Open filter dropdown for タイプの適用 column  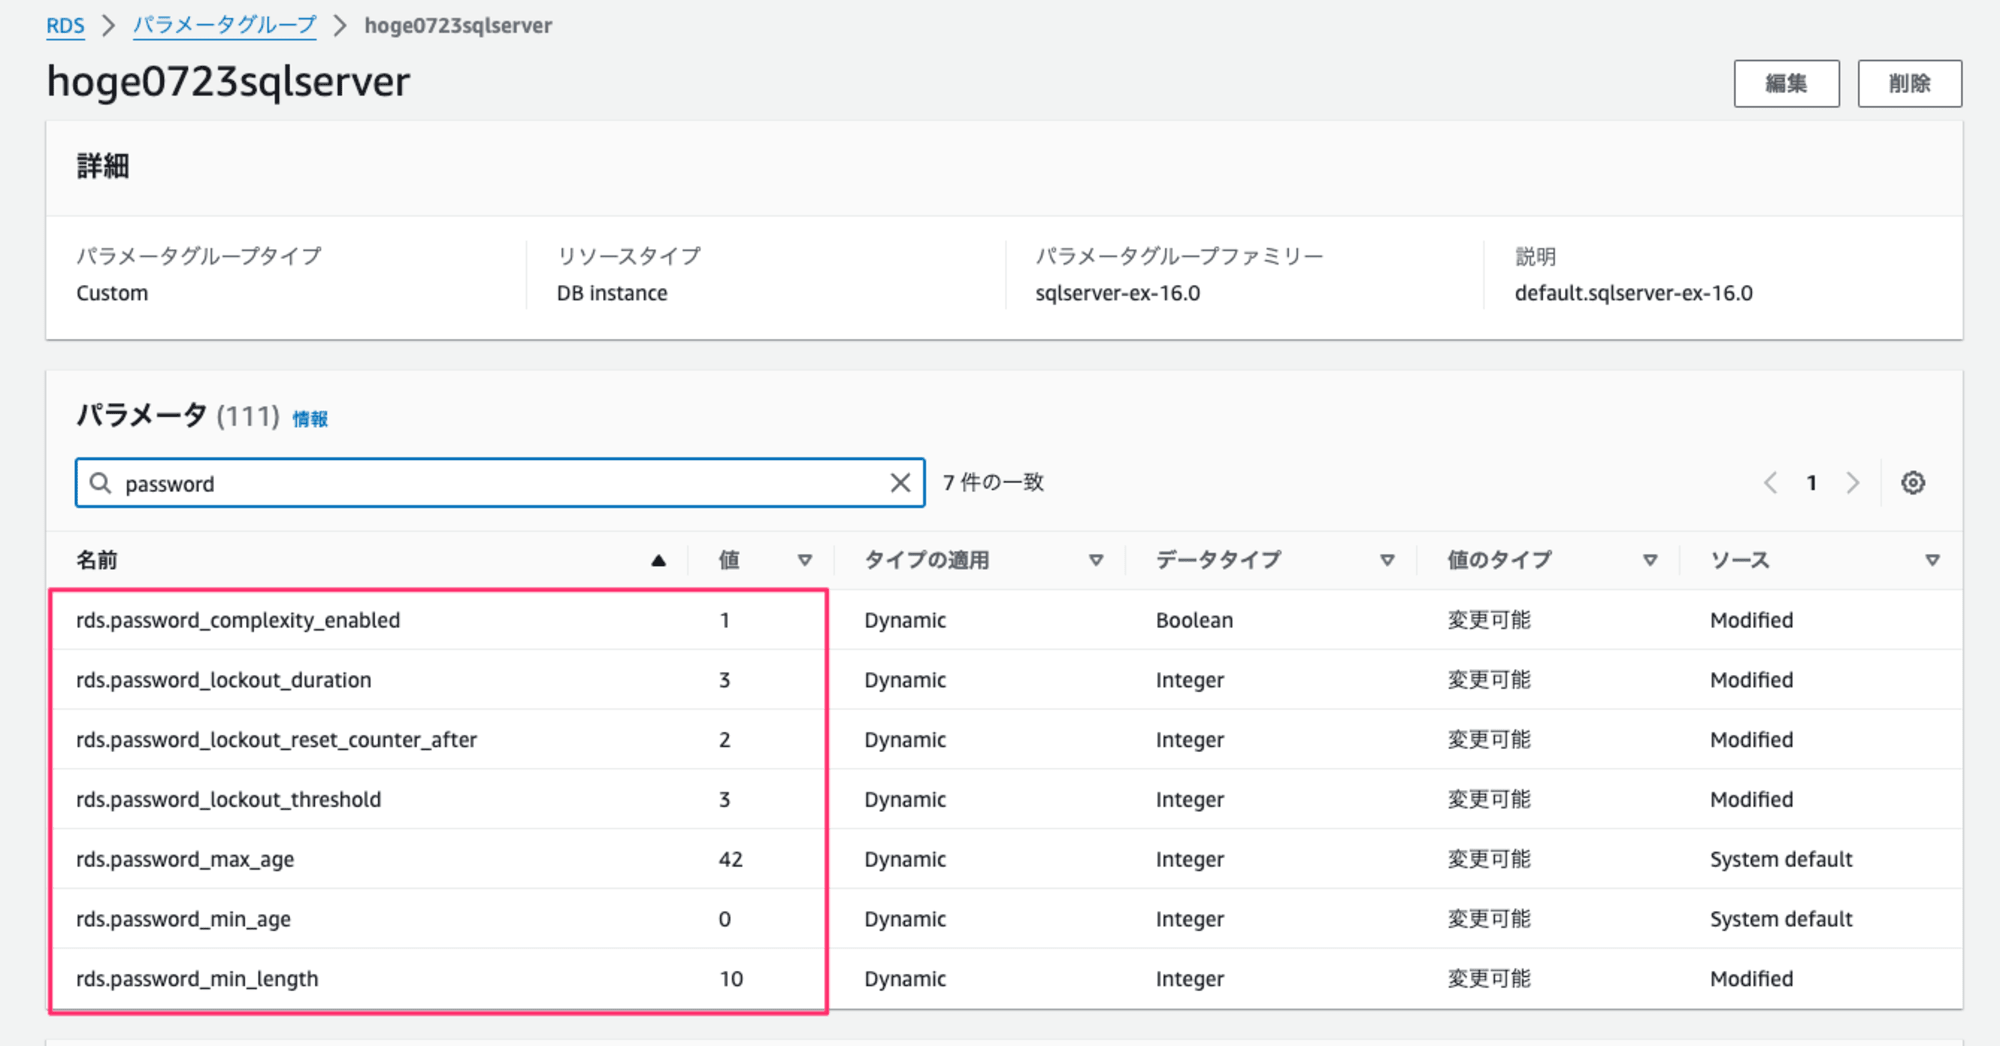1096,561
